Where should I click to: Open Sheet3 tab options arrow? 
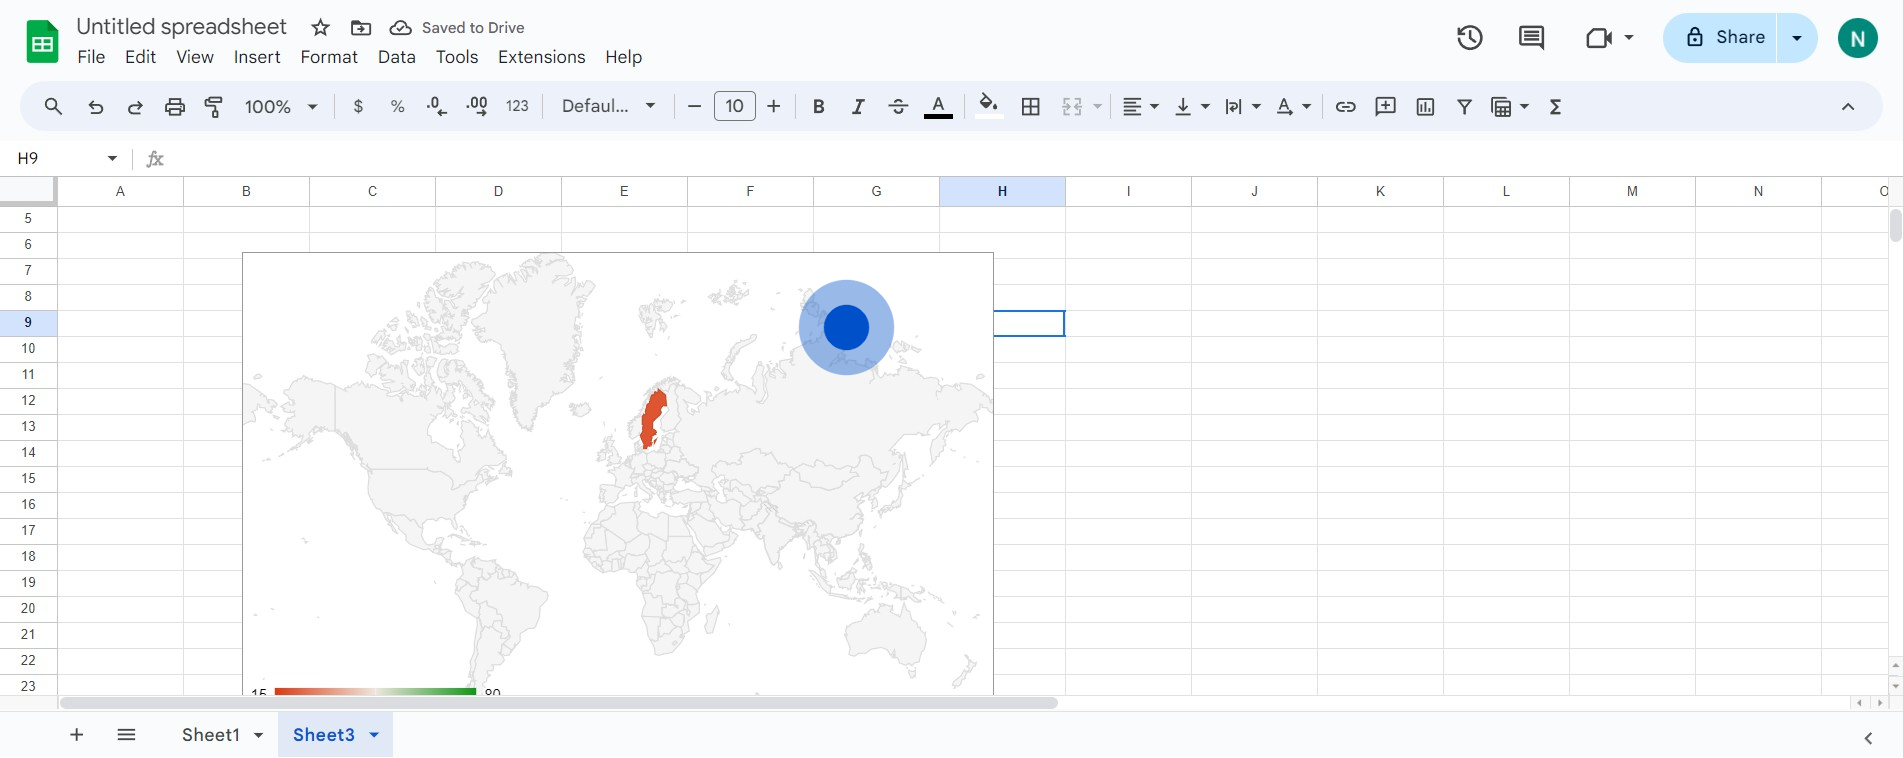(x=374, y=735)
